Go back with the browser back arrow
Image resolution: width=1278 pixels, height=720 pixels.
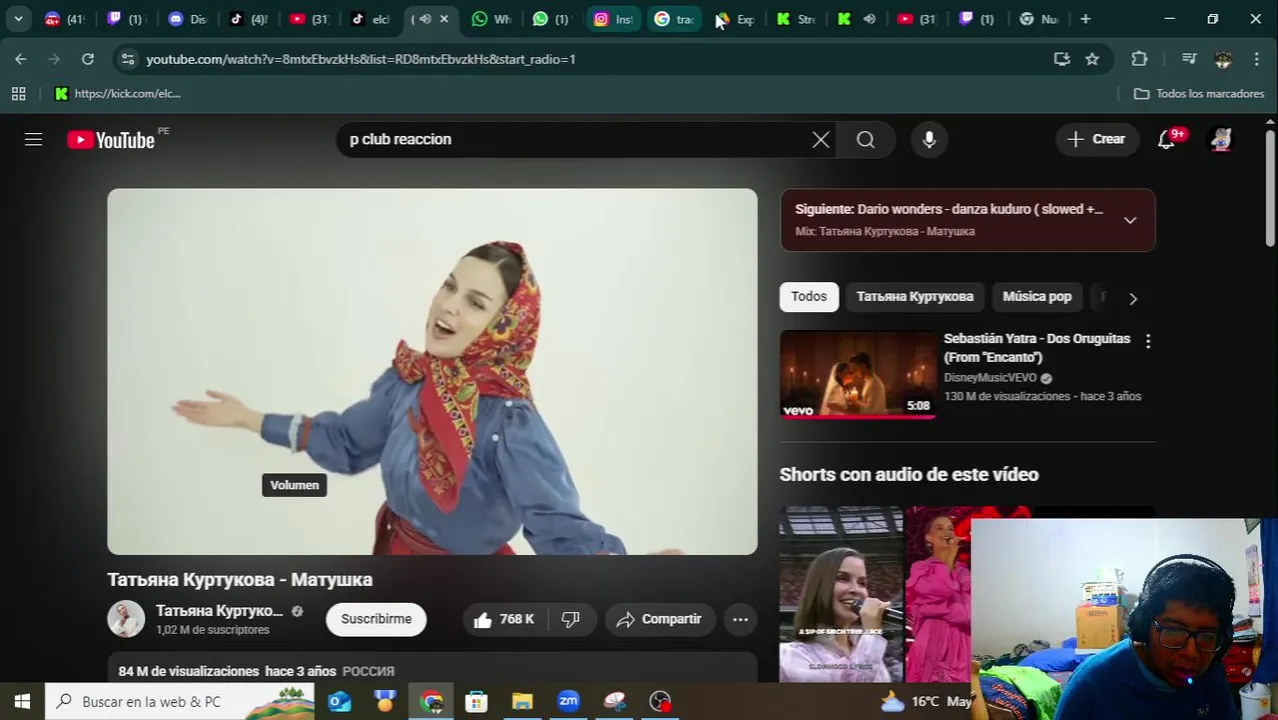[x=21, y=59]
